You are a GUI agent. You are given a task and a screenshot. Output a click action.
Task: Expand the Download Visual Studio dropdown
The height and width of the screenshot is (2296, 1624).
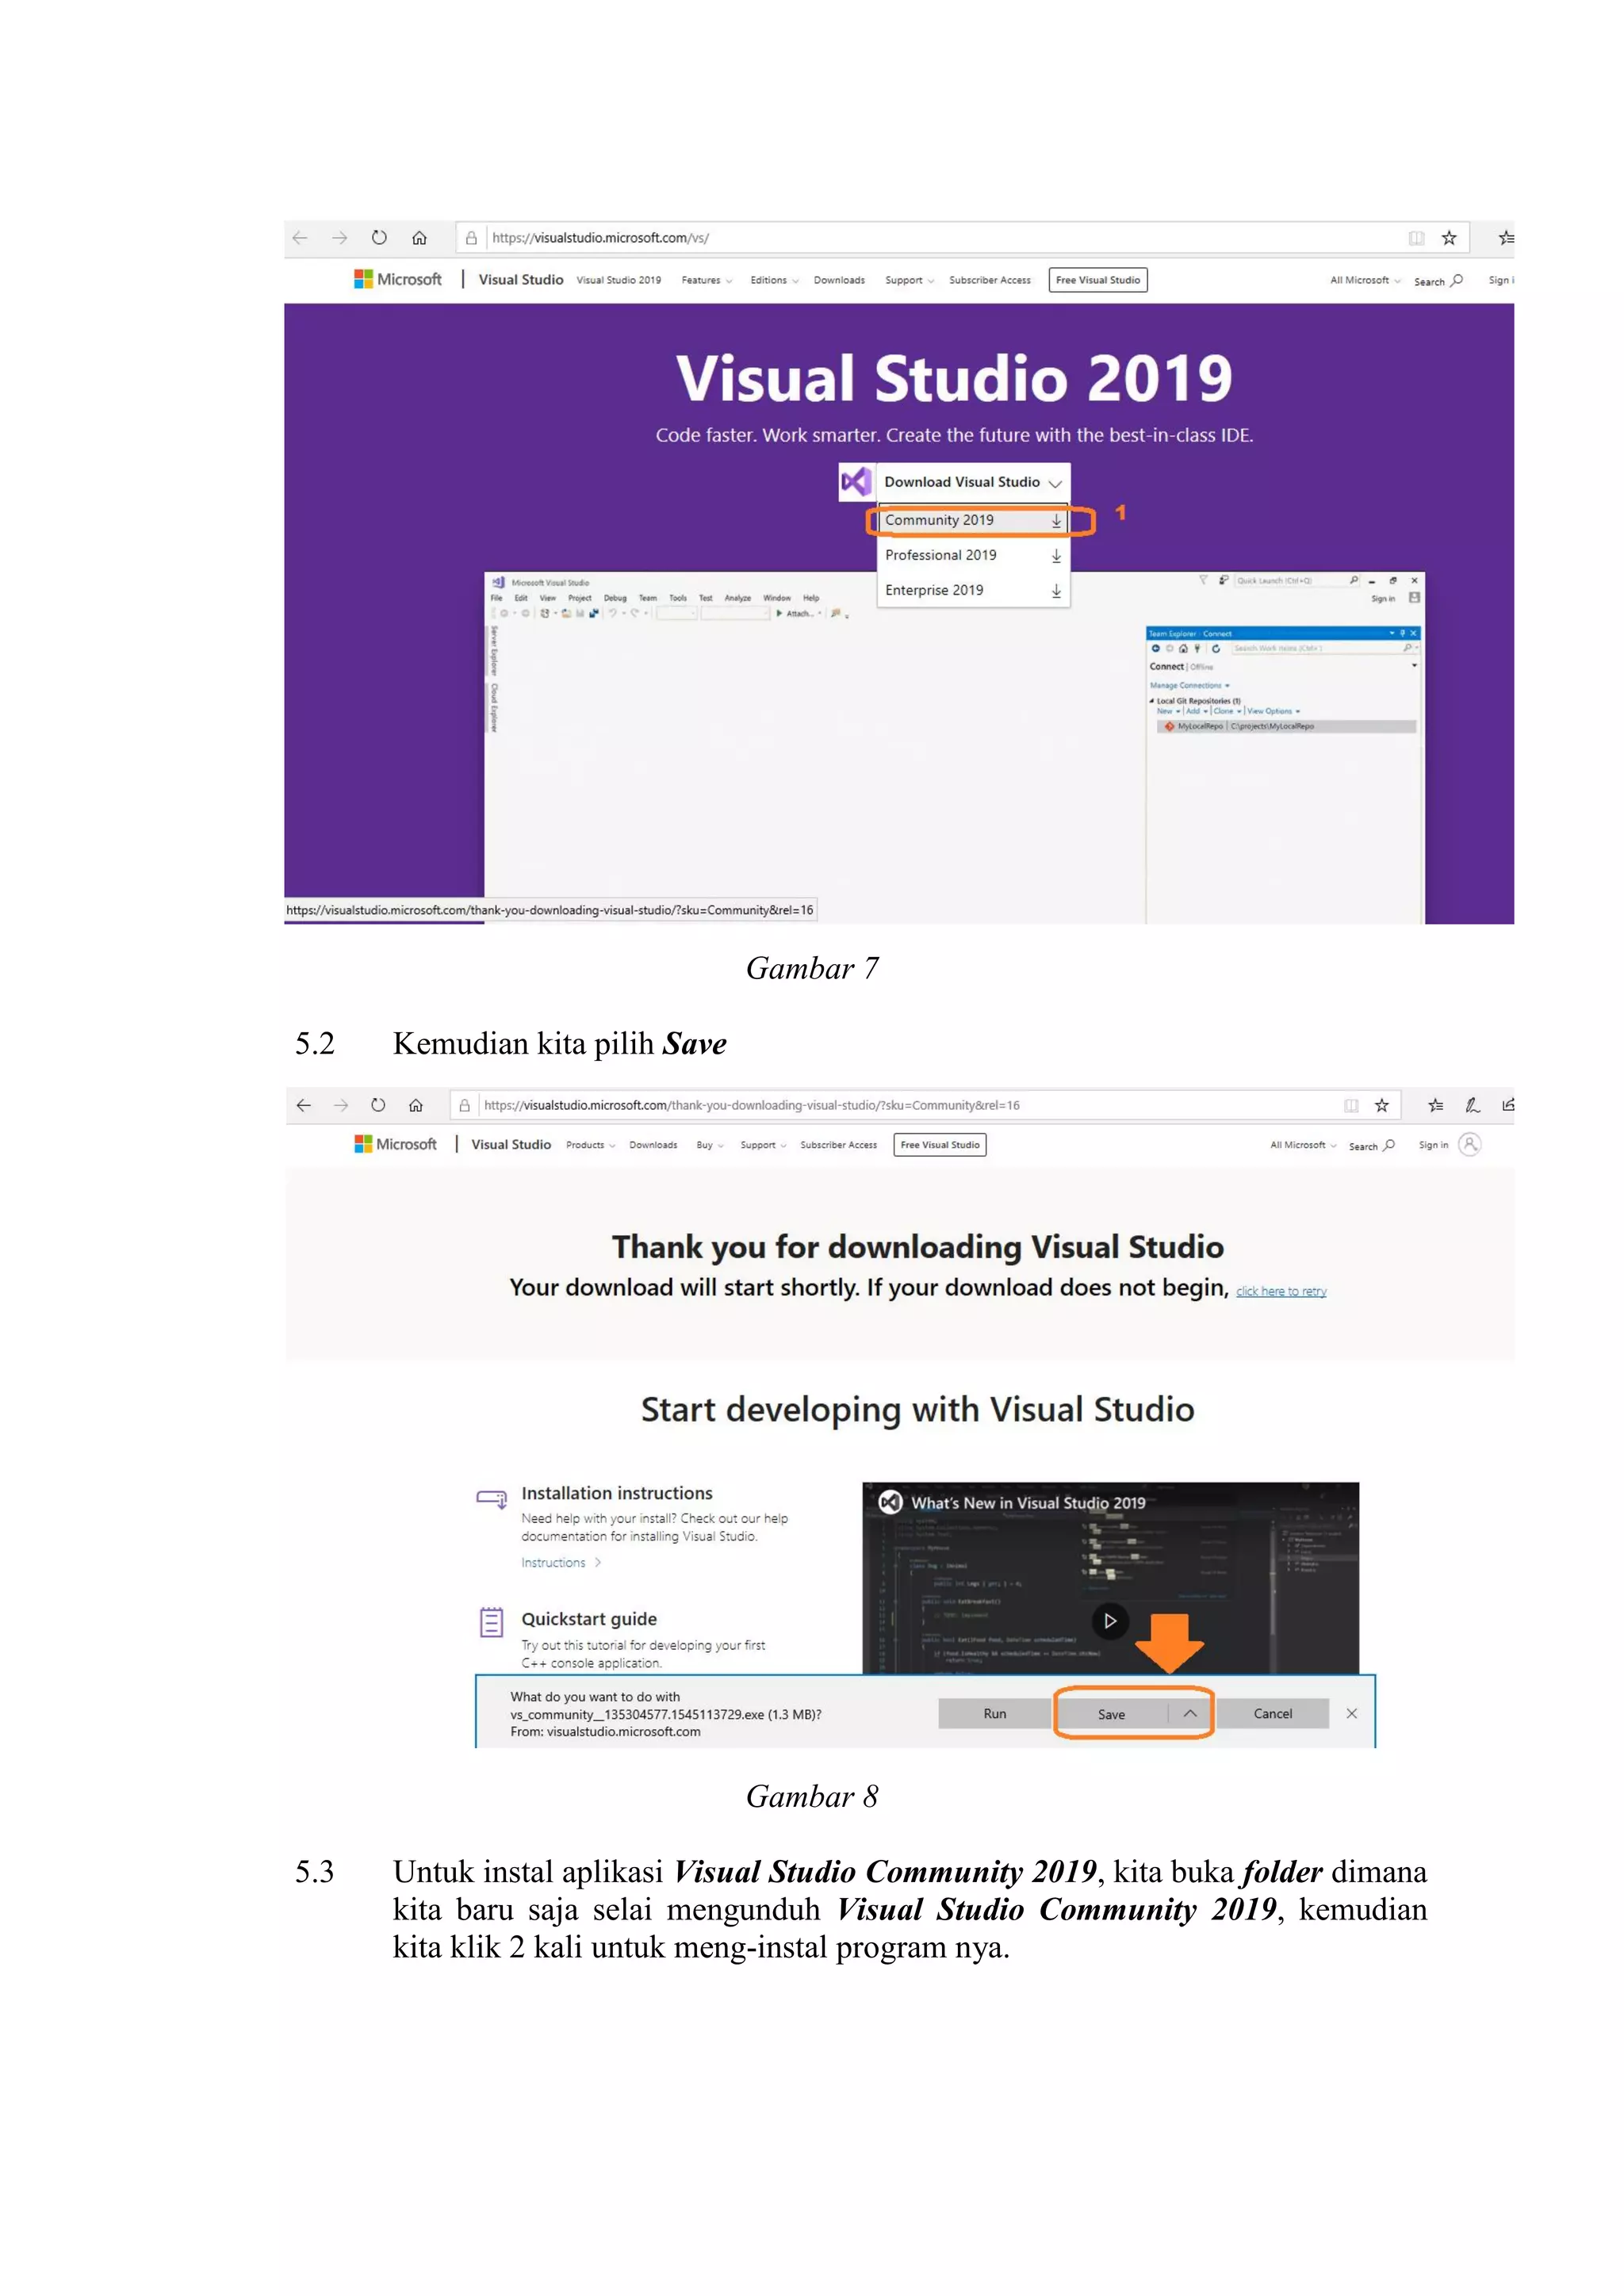(x=1055, y=483)
